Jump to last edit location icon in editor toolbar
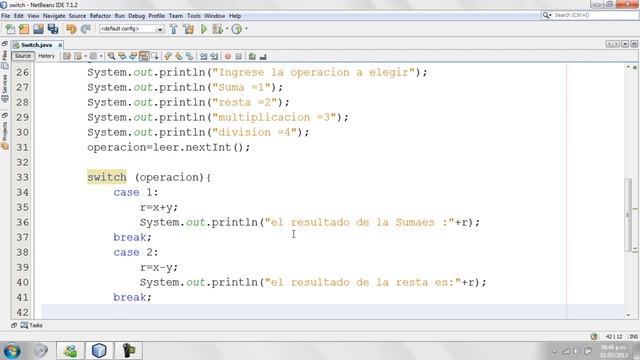This screenshot has height=360, width=640. coord(67,56)
